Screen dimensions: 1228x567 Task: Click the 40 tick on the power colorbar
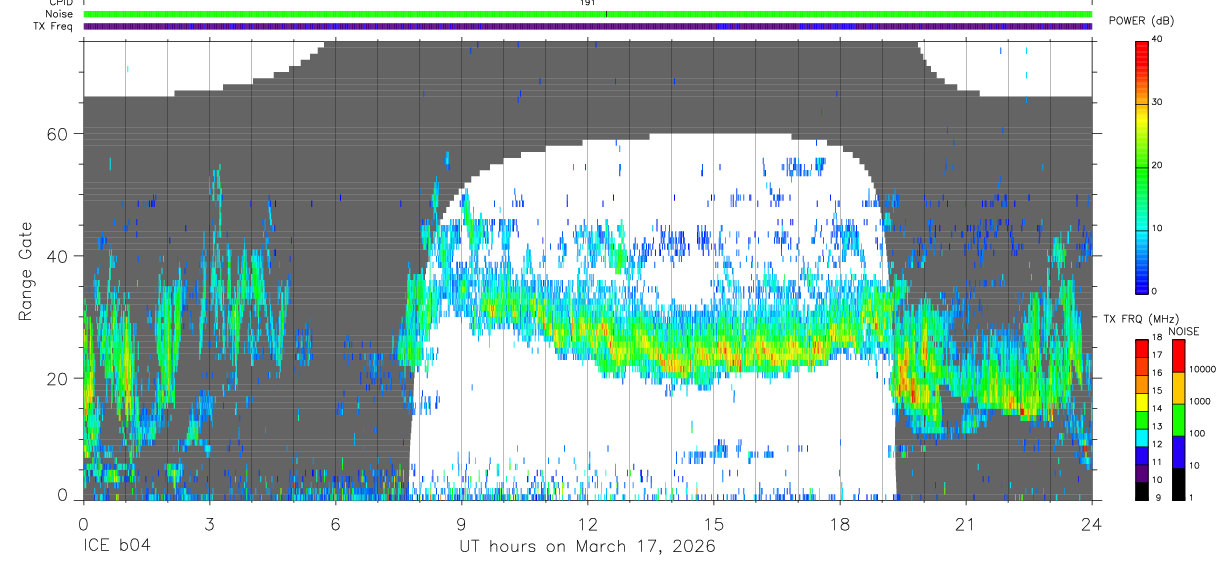[x=1159, y=39]
